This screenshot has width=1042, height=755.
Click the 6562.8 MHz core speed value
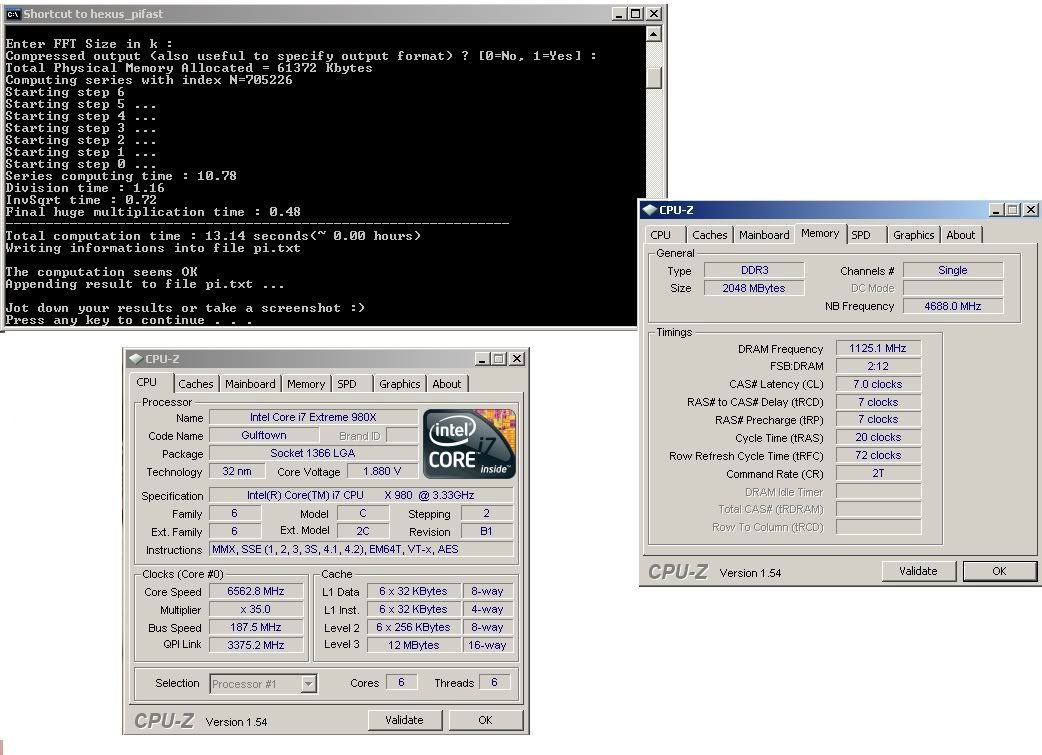[256, 592]
